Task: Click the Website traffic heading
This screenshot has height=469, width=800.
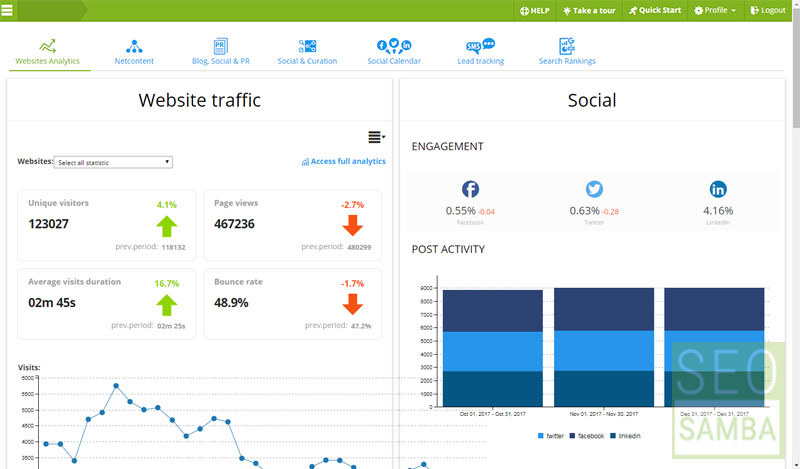Action: point(199,100)
